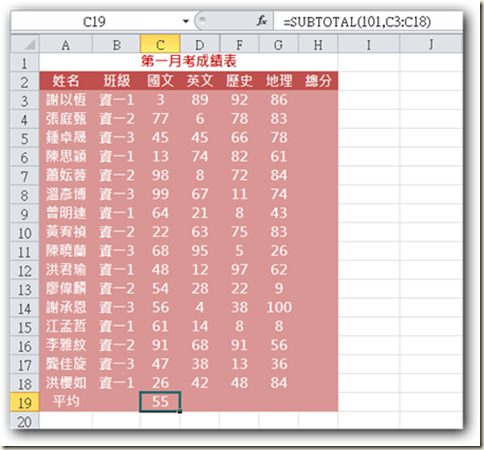Click 國文 score 99 in row 8
Viewport: 484px width, 450px height.
click(160, 194)
